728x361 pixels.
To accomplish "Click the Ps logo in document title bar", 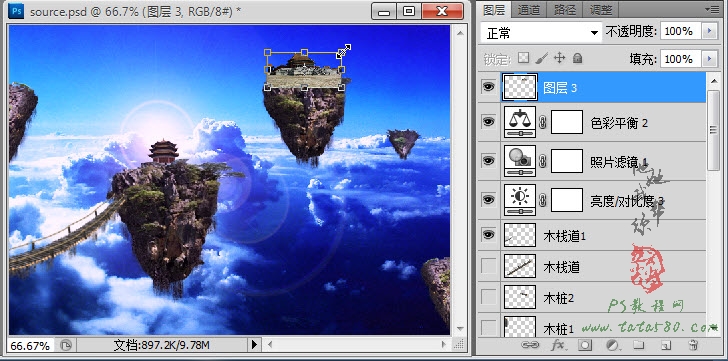I will pyautogui.click(x=16, y=11).
